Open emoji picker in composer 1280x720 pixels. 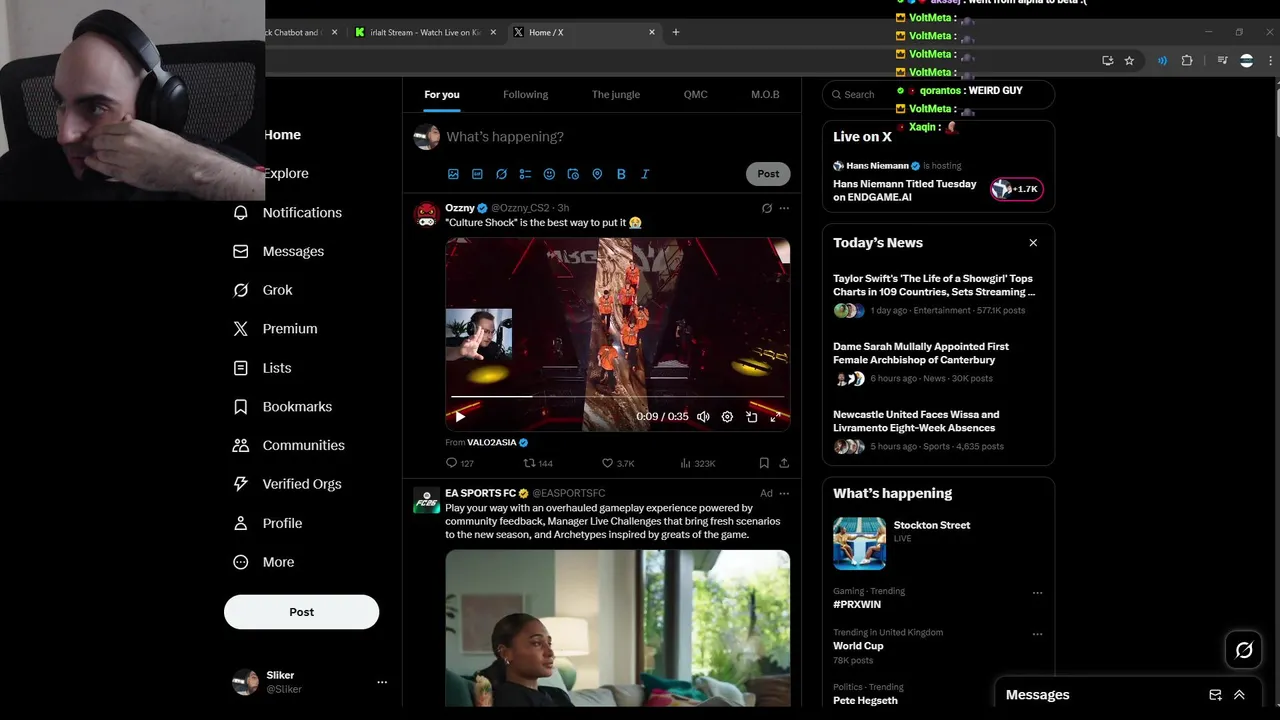(x=549, y=174)
